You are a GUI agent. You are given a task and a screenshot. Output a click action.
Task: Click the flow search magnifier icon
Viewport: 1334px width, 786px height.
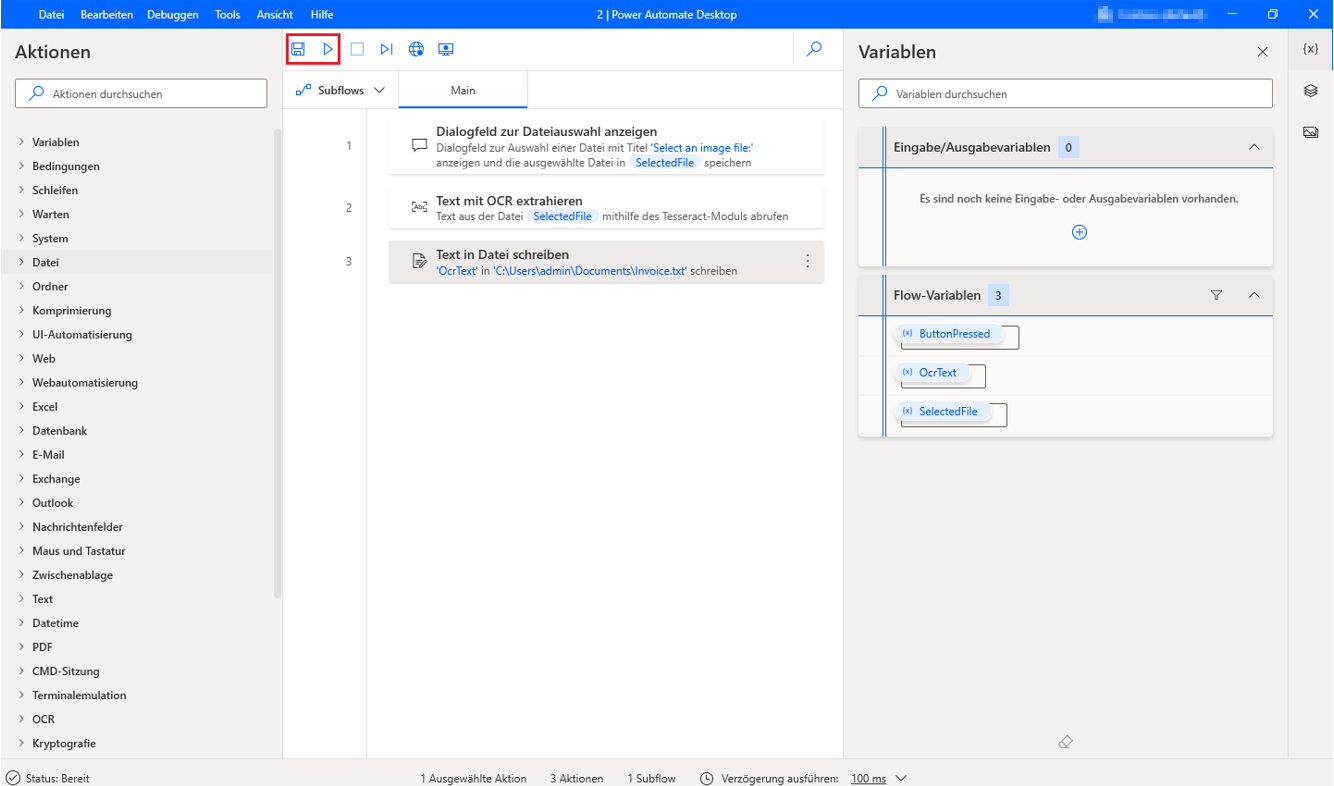point(815,48)
